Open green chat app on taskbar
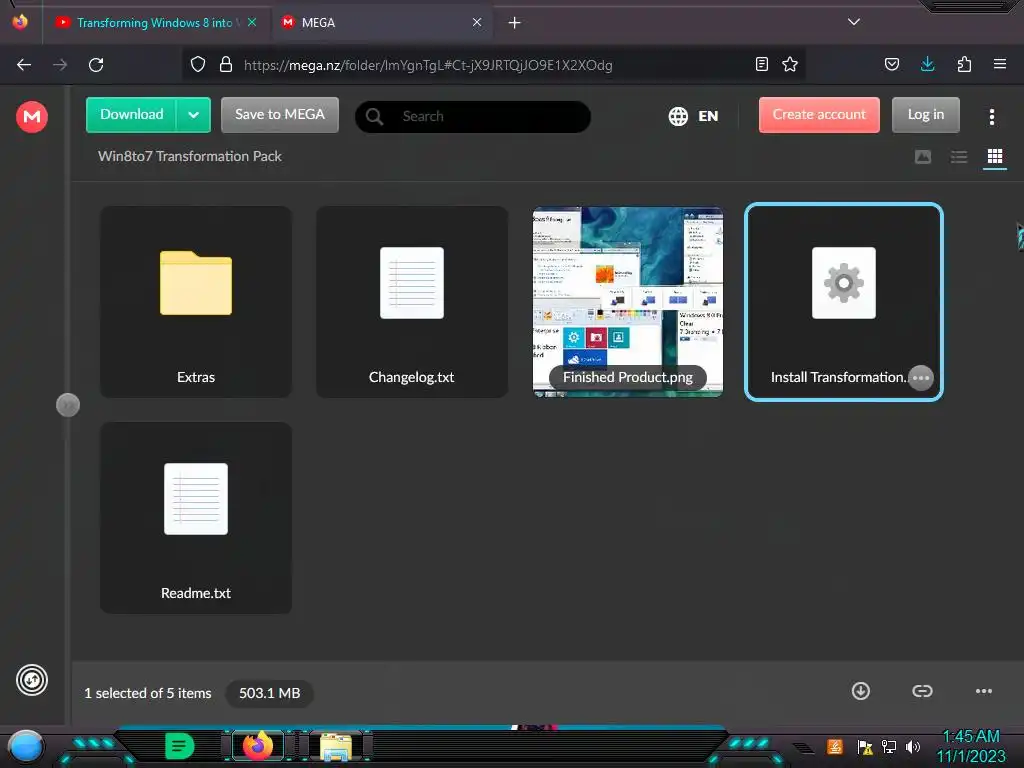This screenshot has width=1024, height=768. coord(179,746)
